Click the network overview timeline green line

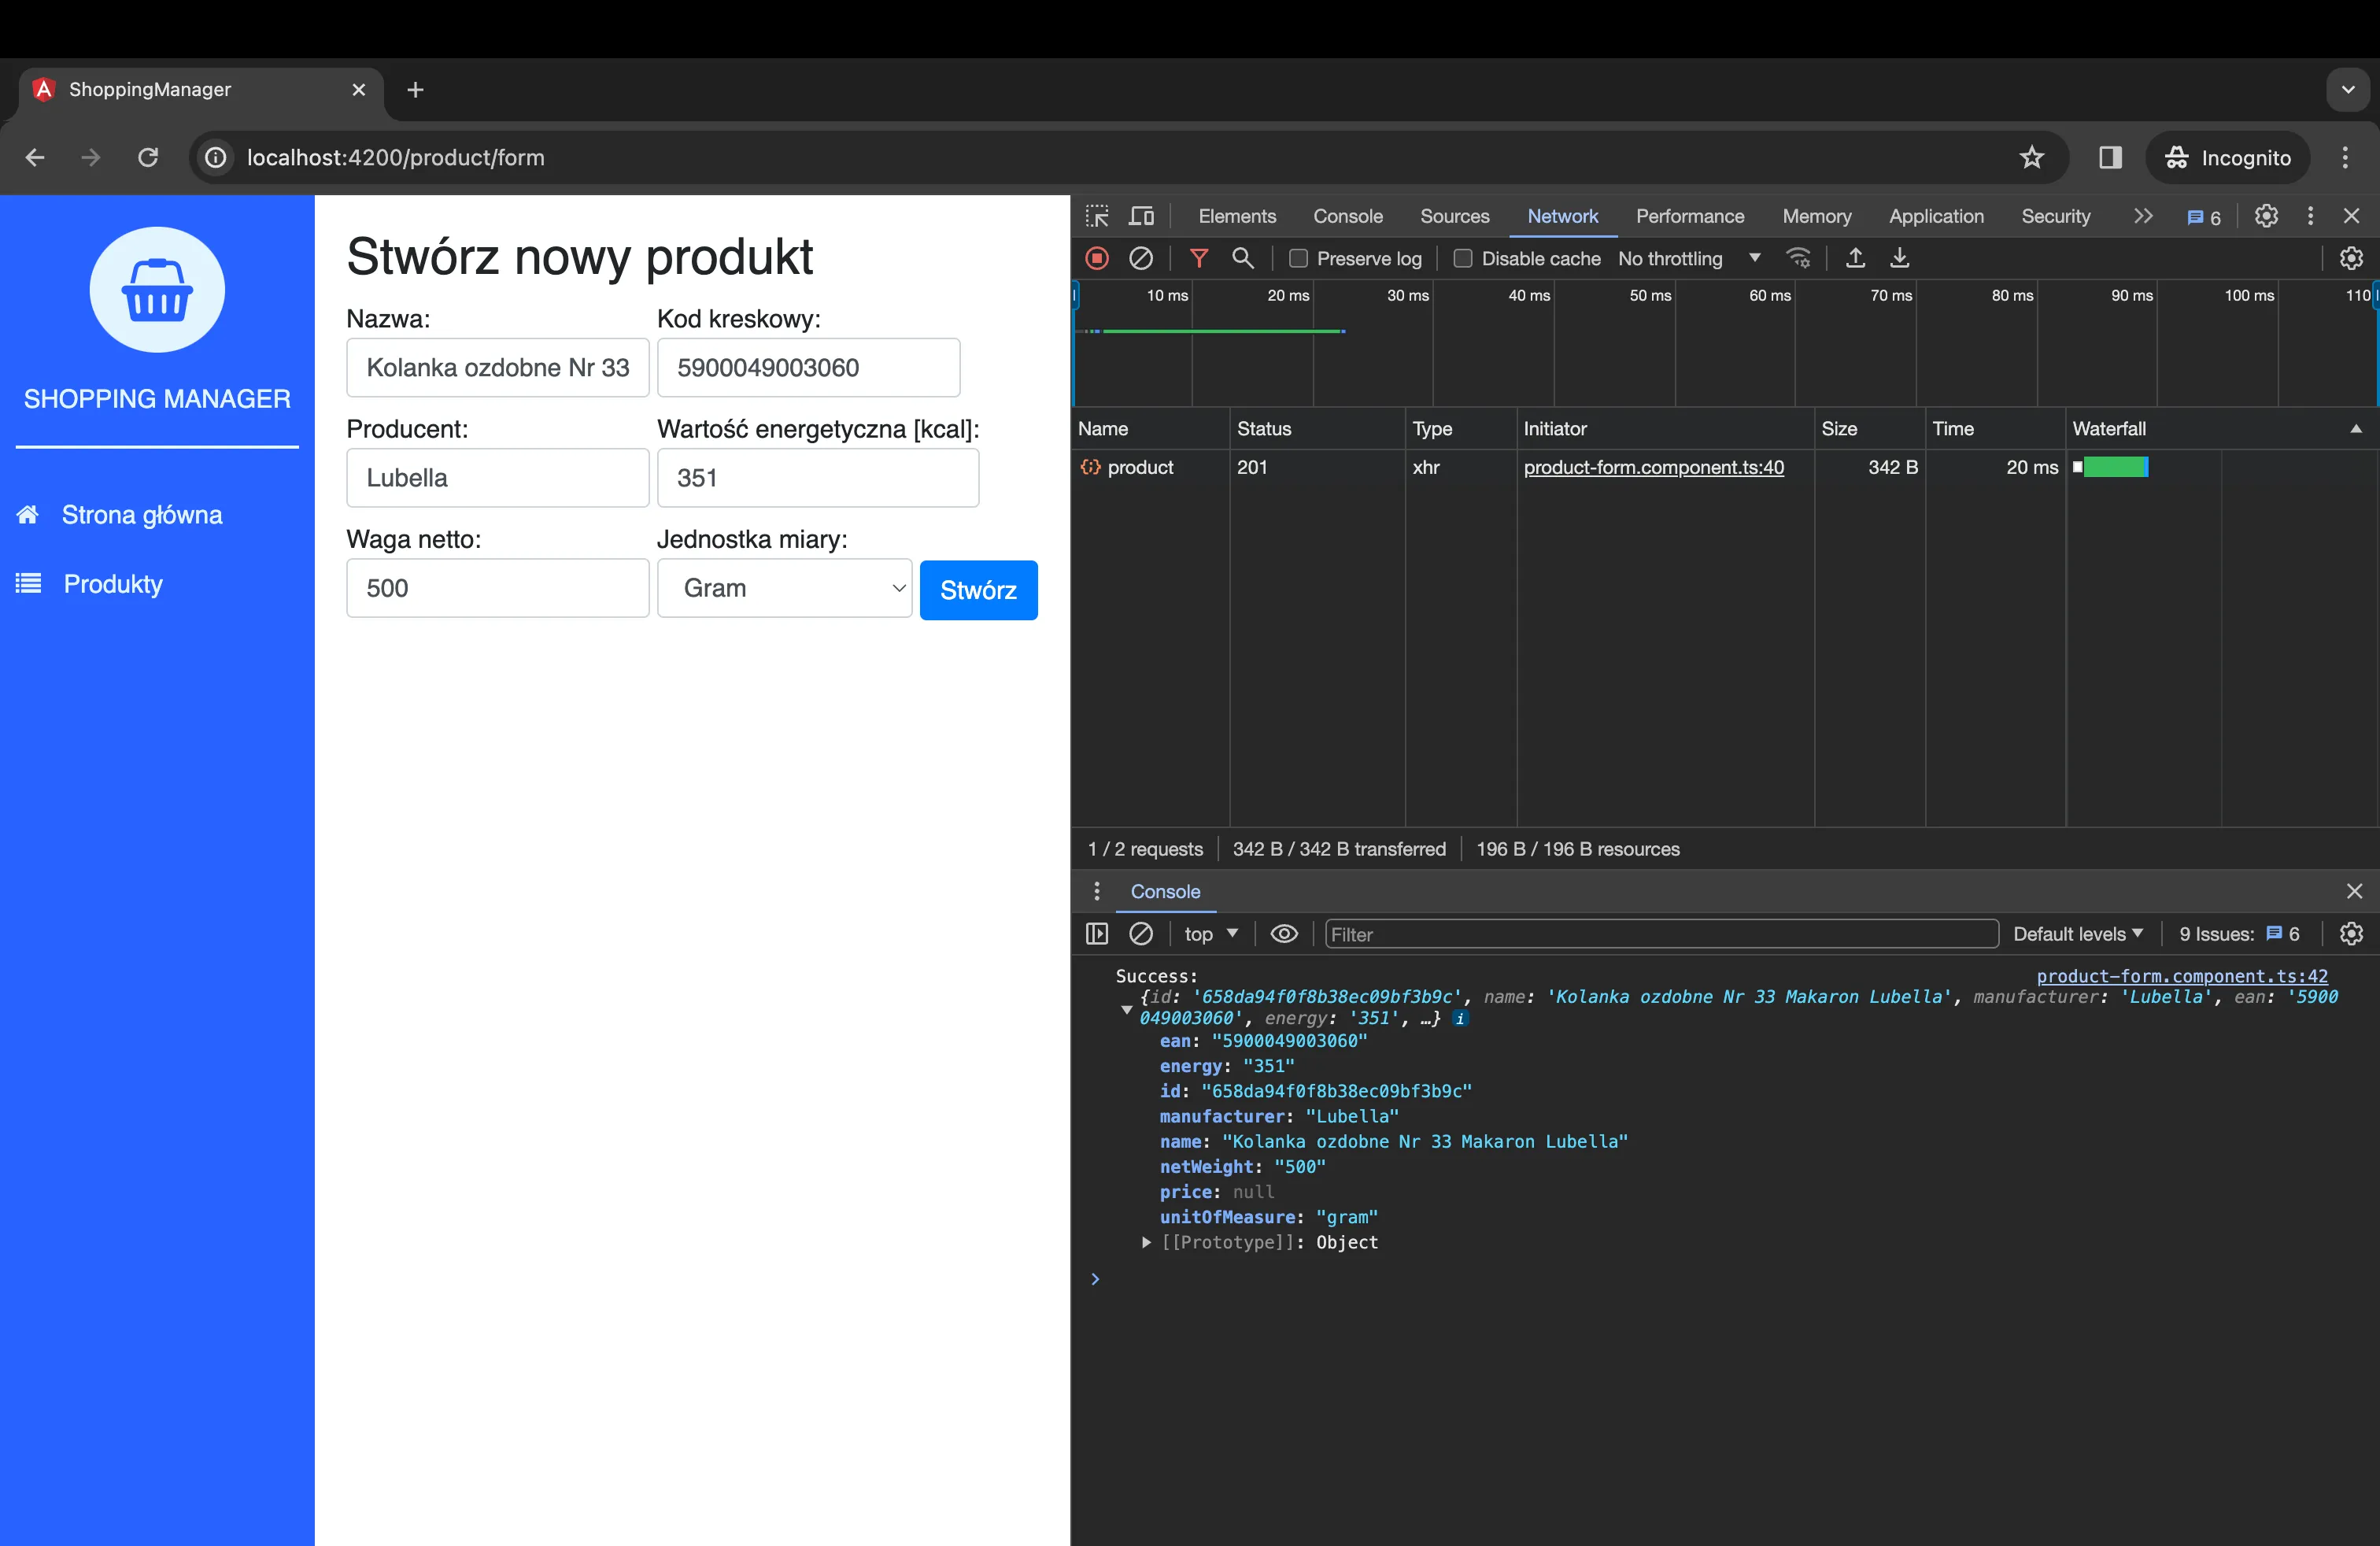[x=1223, y=331]
